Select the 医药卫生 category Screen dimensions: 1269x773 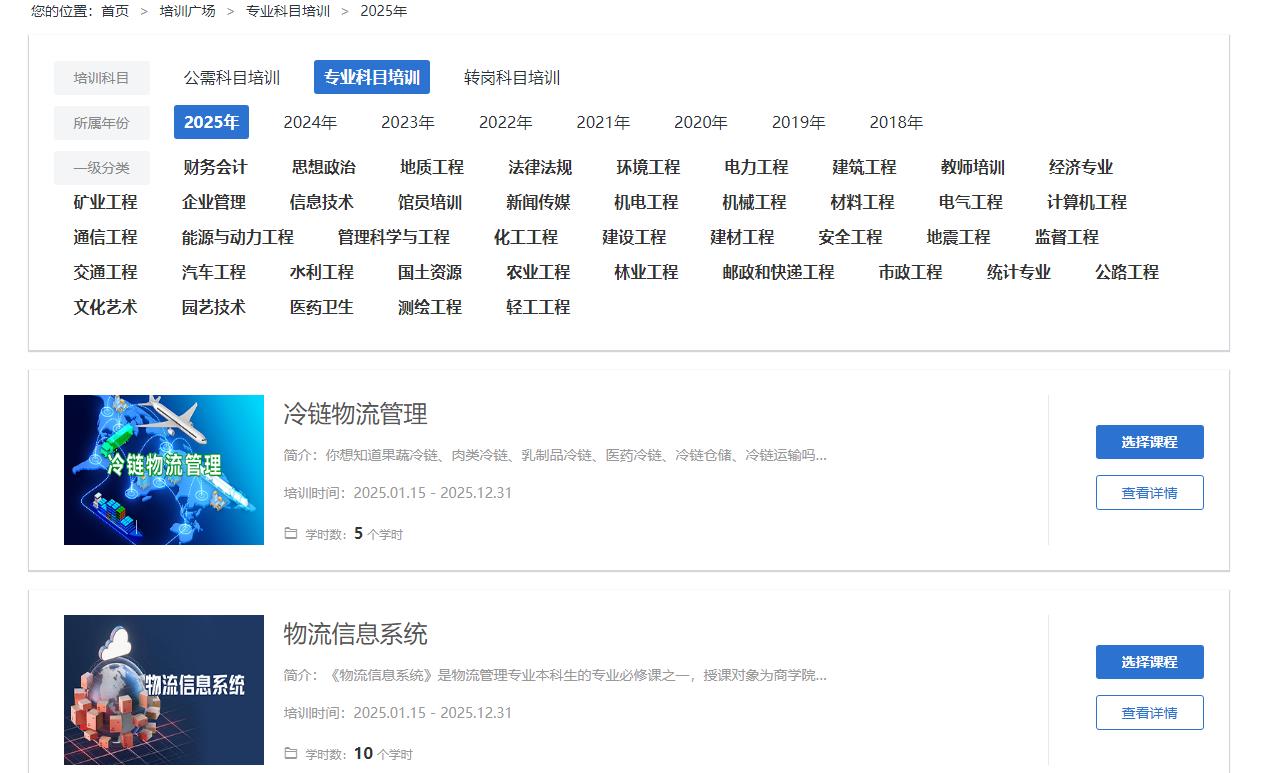[x=322, y=307]
